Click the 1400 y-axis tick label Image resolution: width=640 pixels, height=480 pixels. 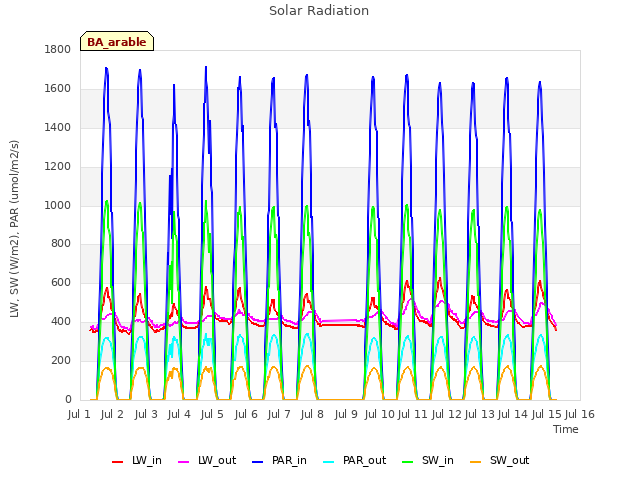(x=58, y=127)
